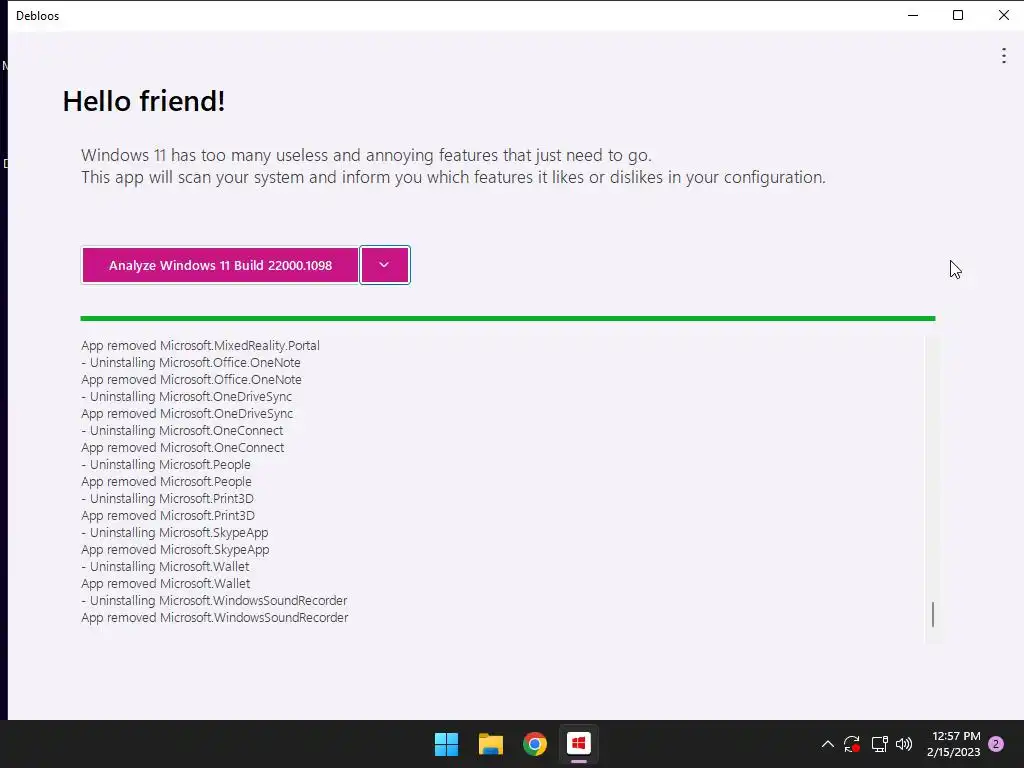Select 'App removed Microsoft.OneConnect' log line

click(183, 447)
